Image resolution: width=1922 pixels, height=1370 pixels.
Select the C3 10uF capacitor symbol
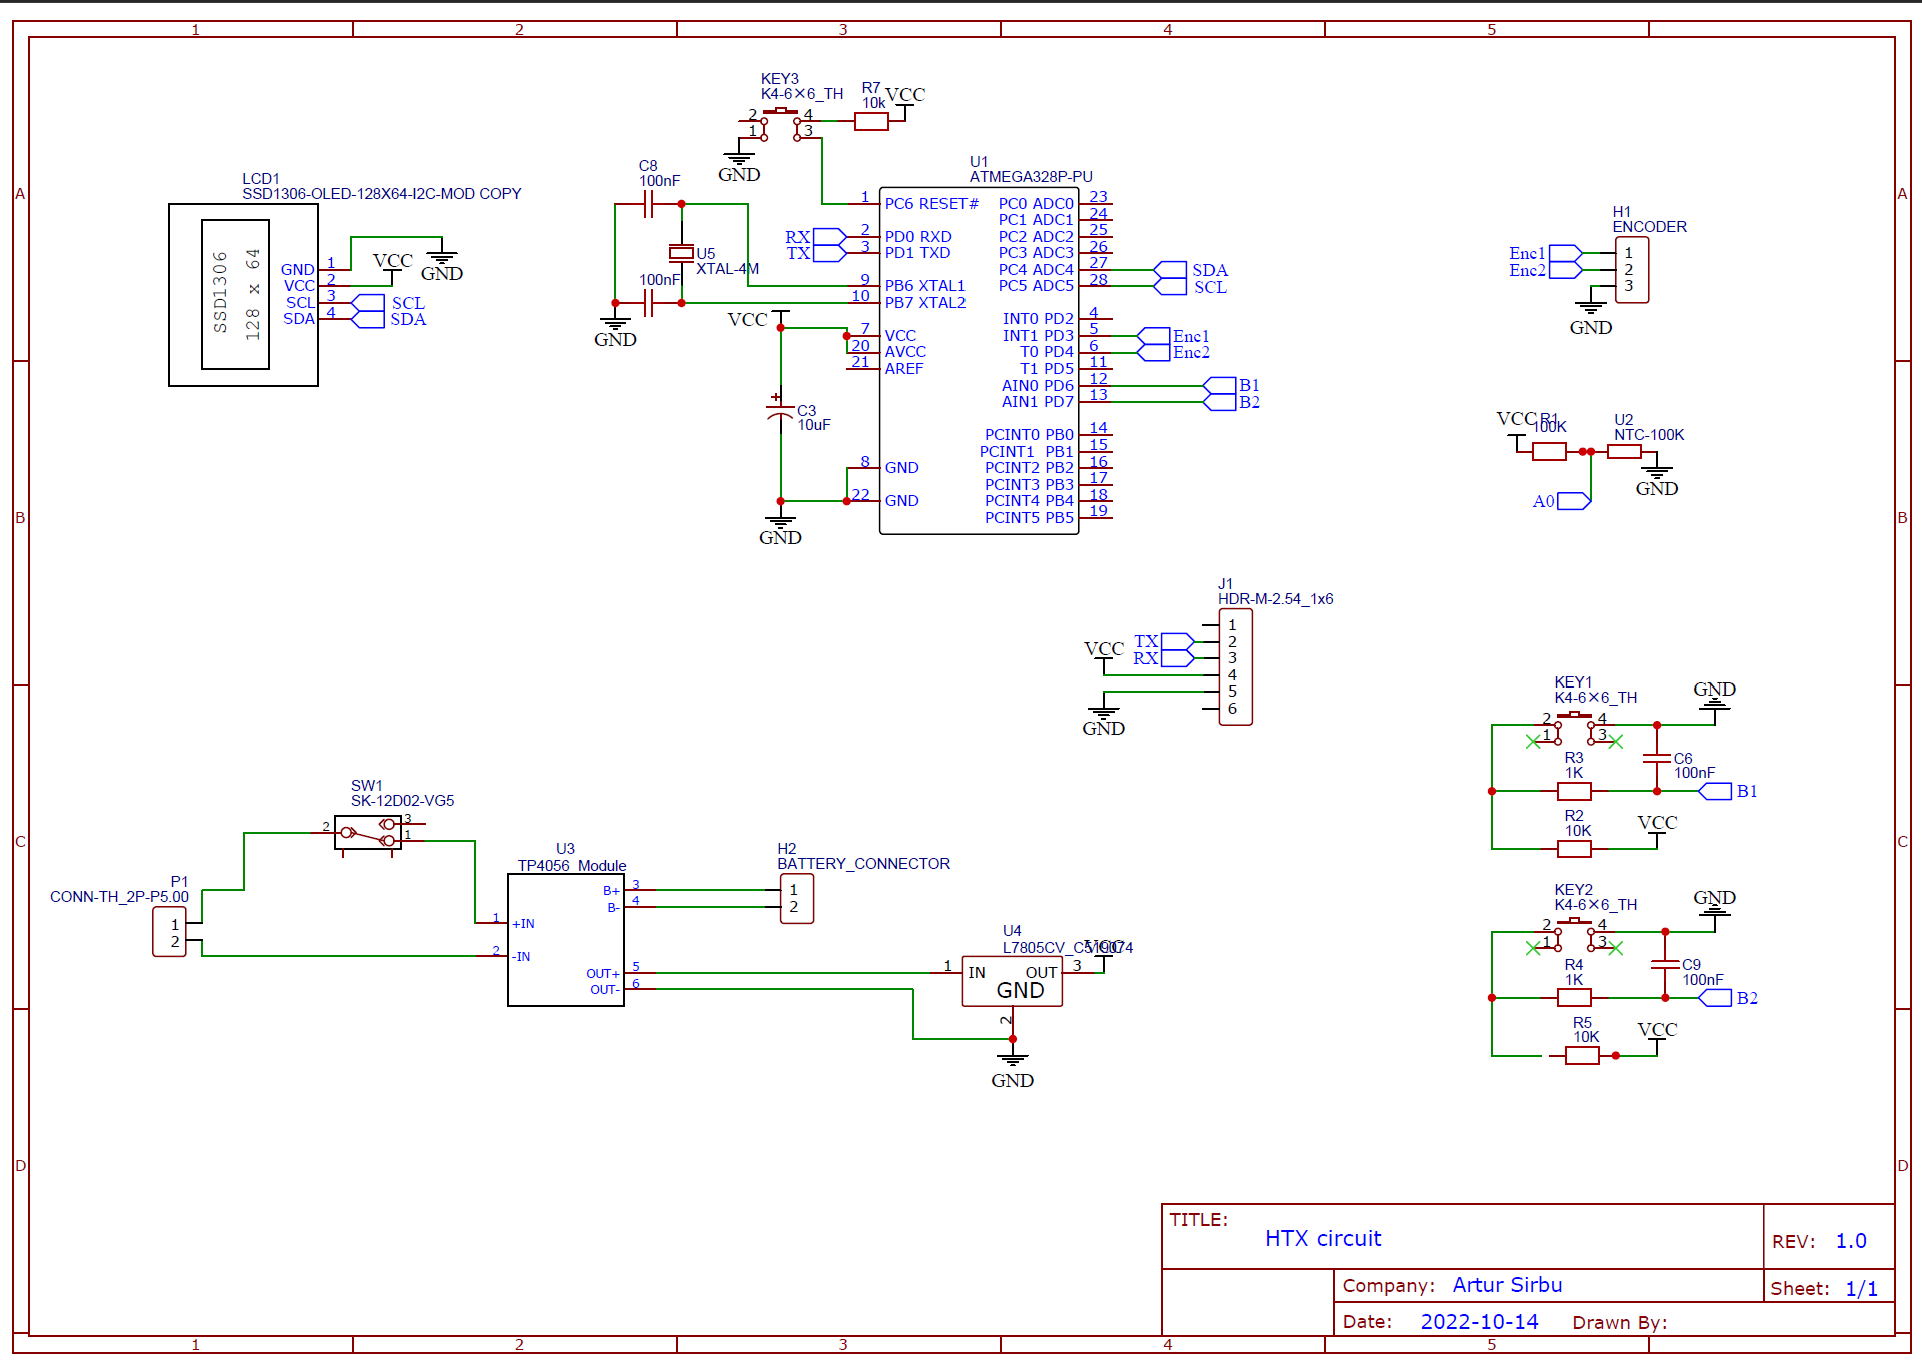(778, 412)
